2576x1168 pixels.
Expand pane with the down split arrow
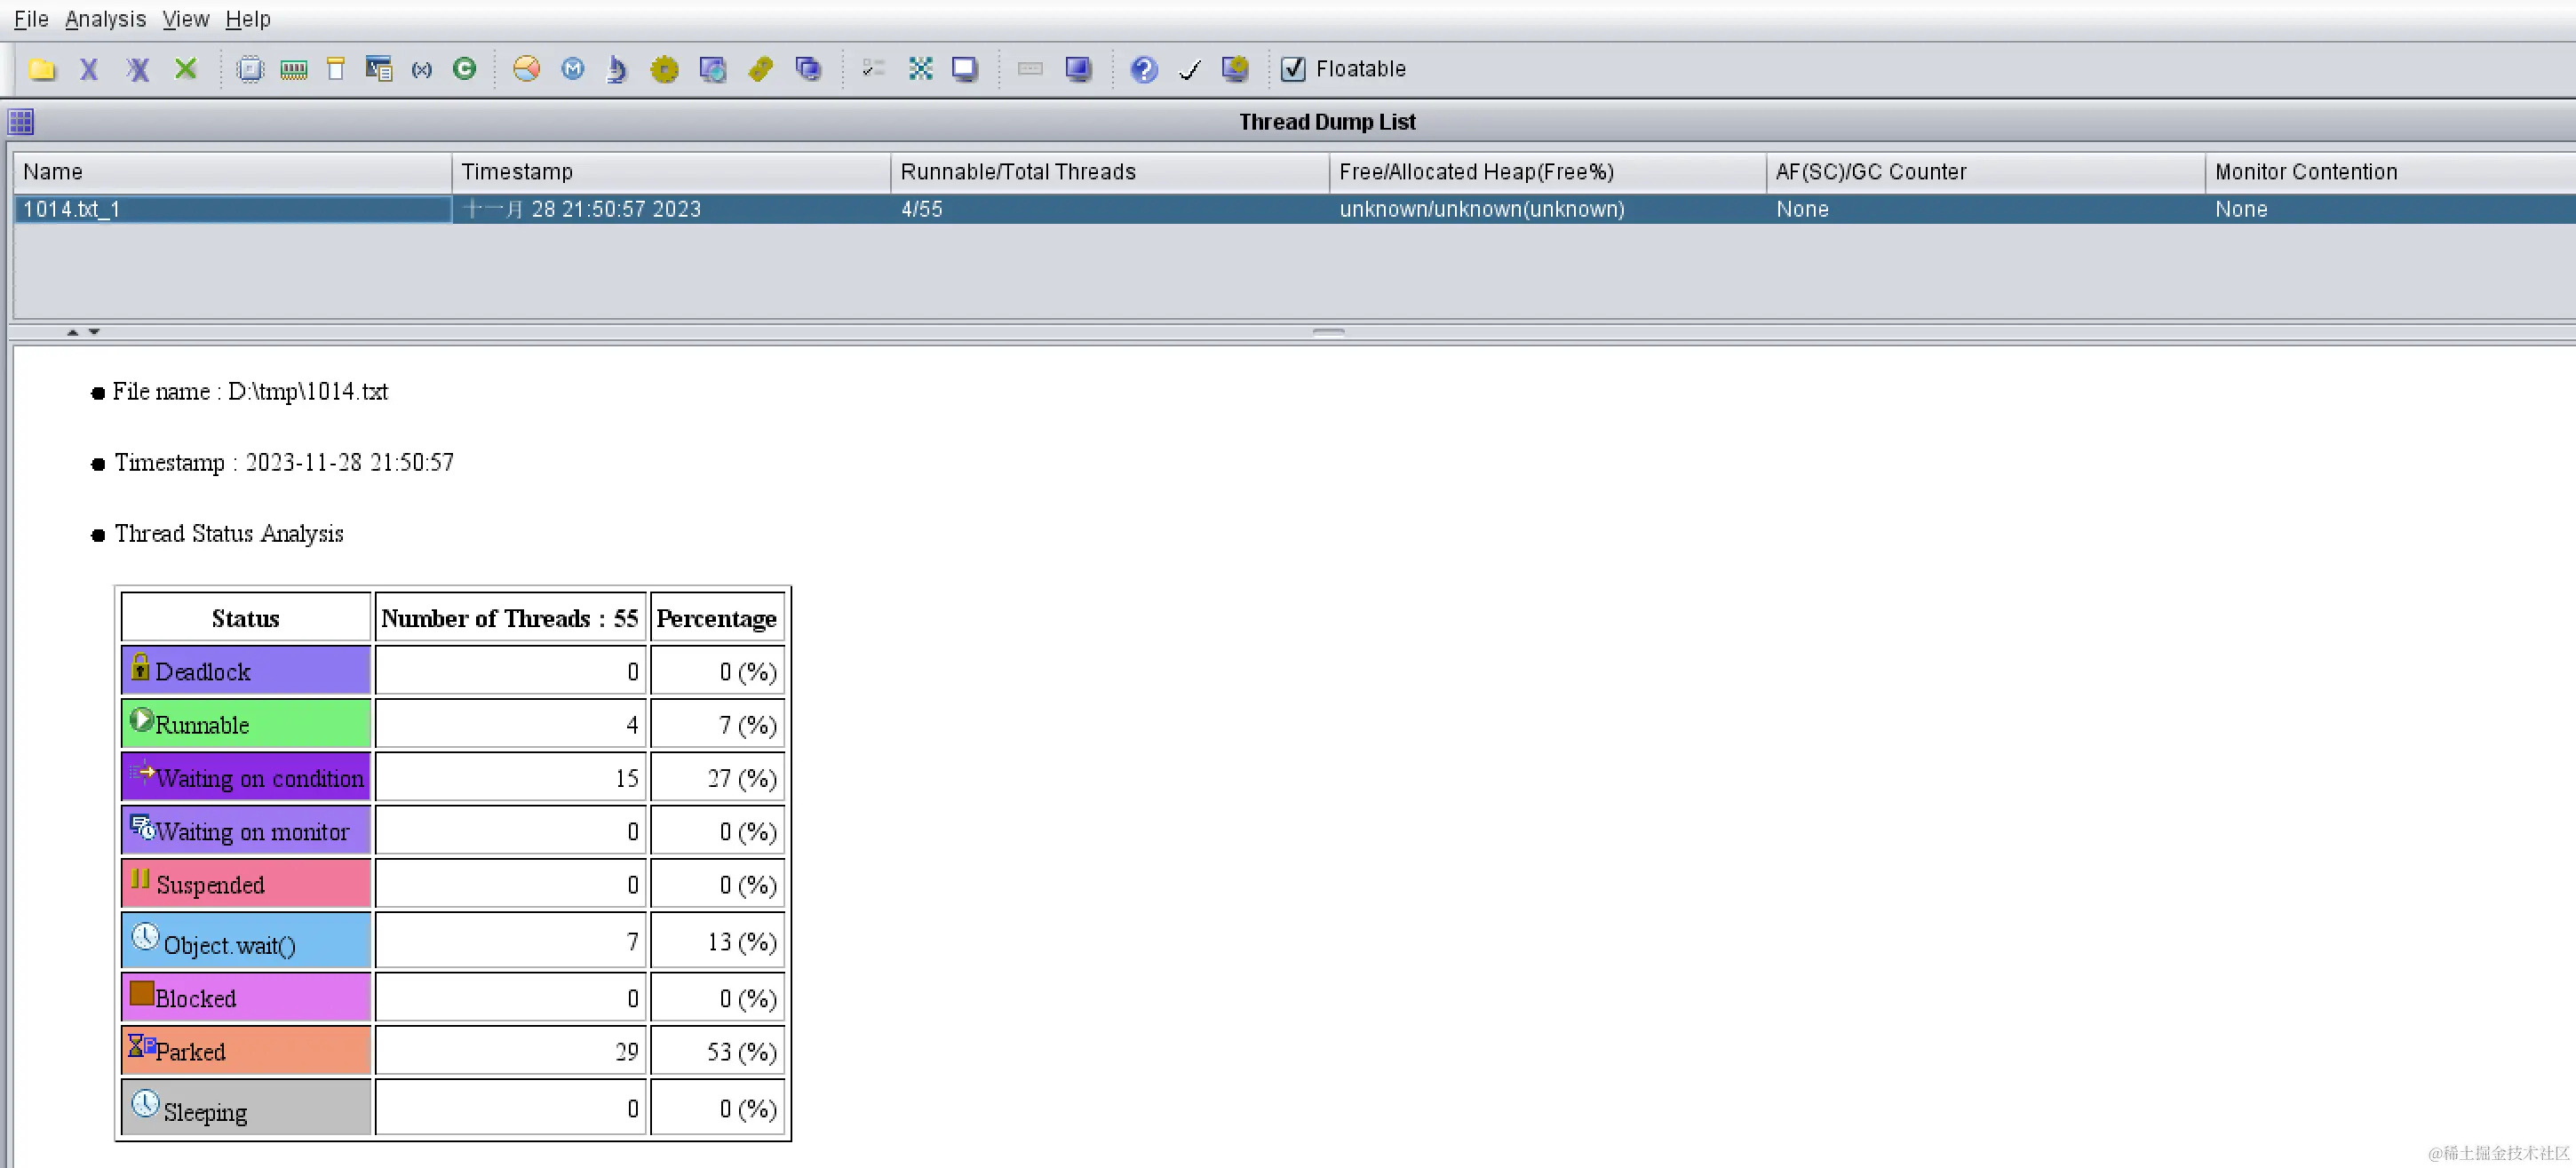point(94,332)
